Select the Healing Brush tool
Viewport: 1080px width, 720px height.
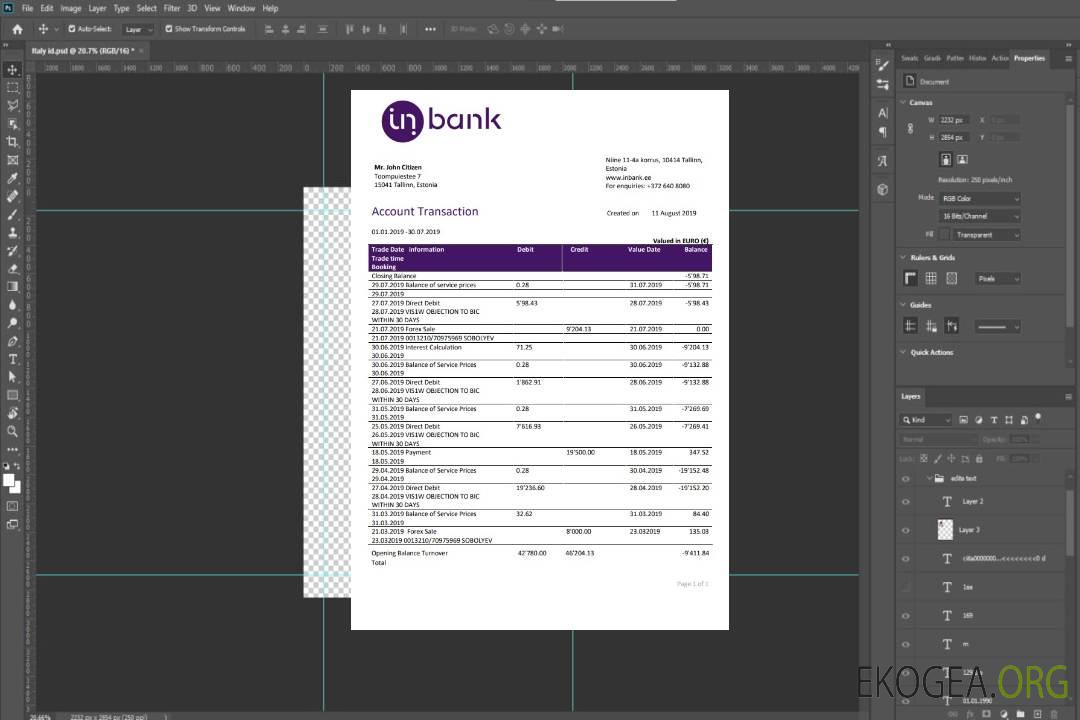point(12,196)
